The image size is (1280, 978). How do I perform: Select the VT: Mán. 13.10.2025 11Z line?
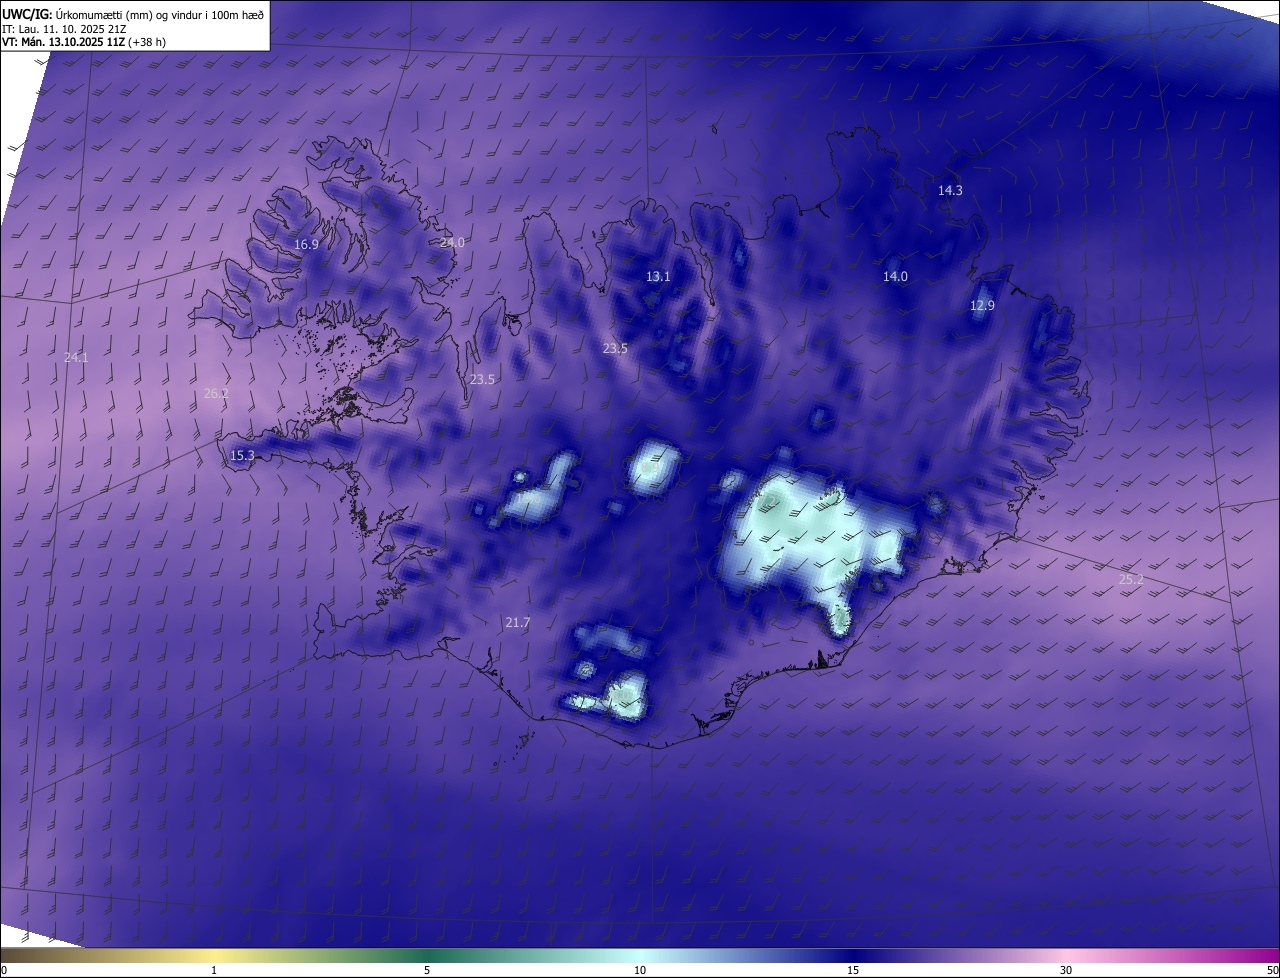click(x=86, y=43)
